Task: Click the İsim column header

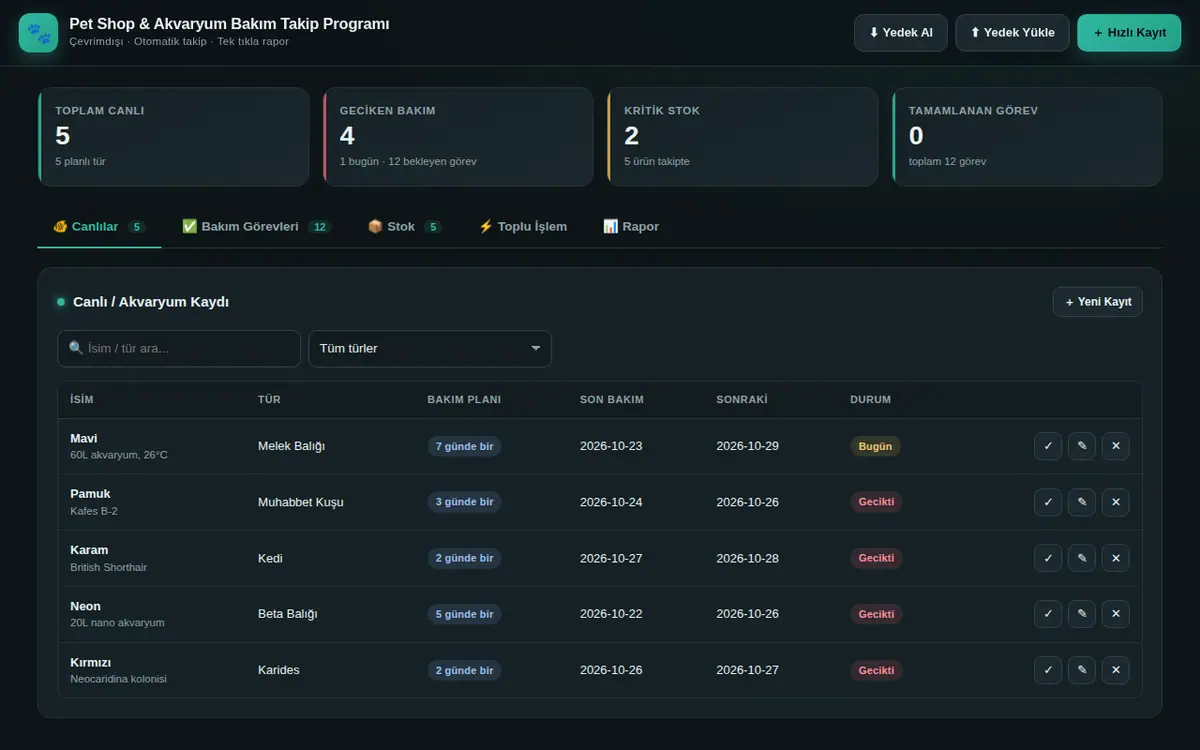Action: 82,400
